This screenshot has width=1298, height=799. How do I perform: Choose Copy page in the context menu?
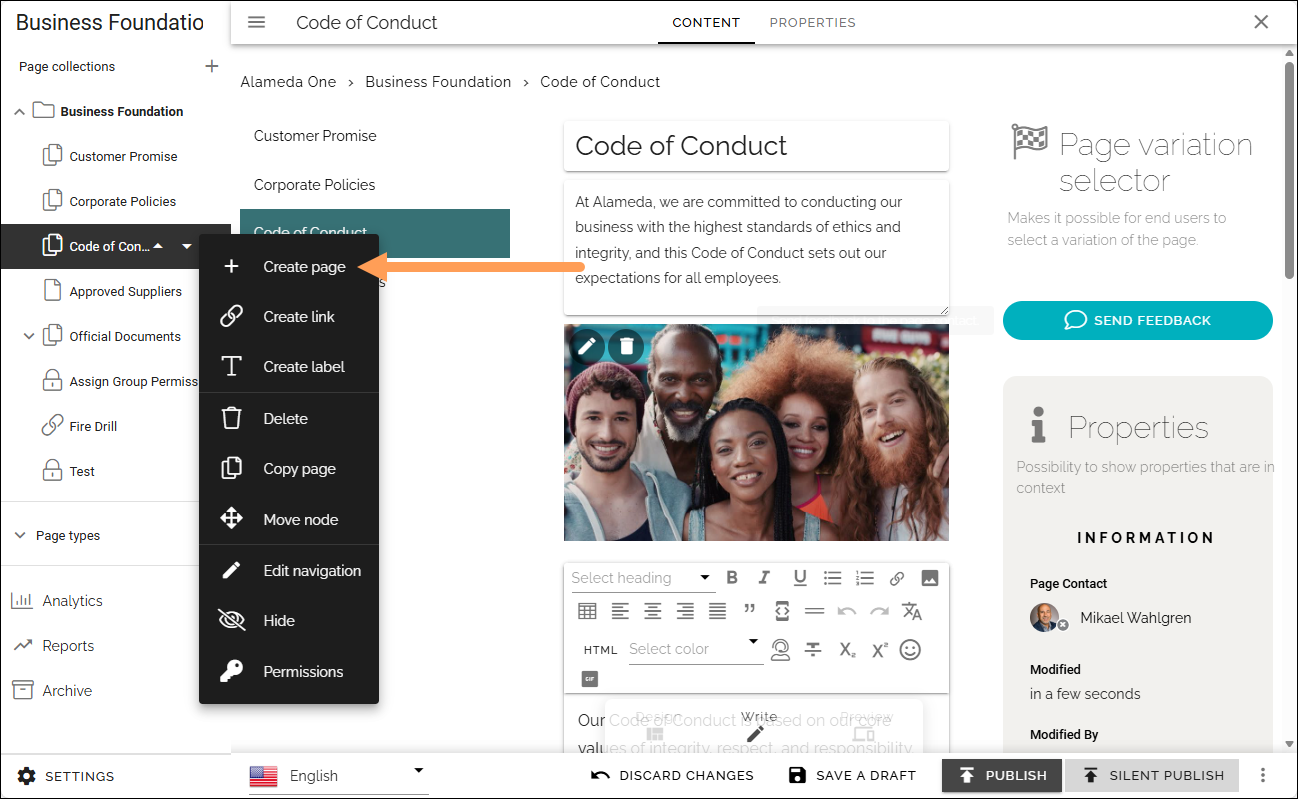tap(289, 469)
